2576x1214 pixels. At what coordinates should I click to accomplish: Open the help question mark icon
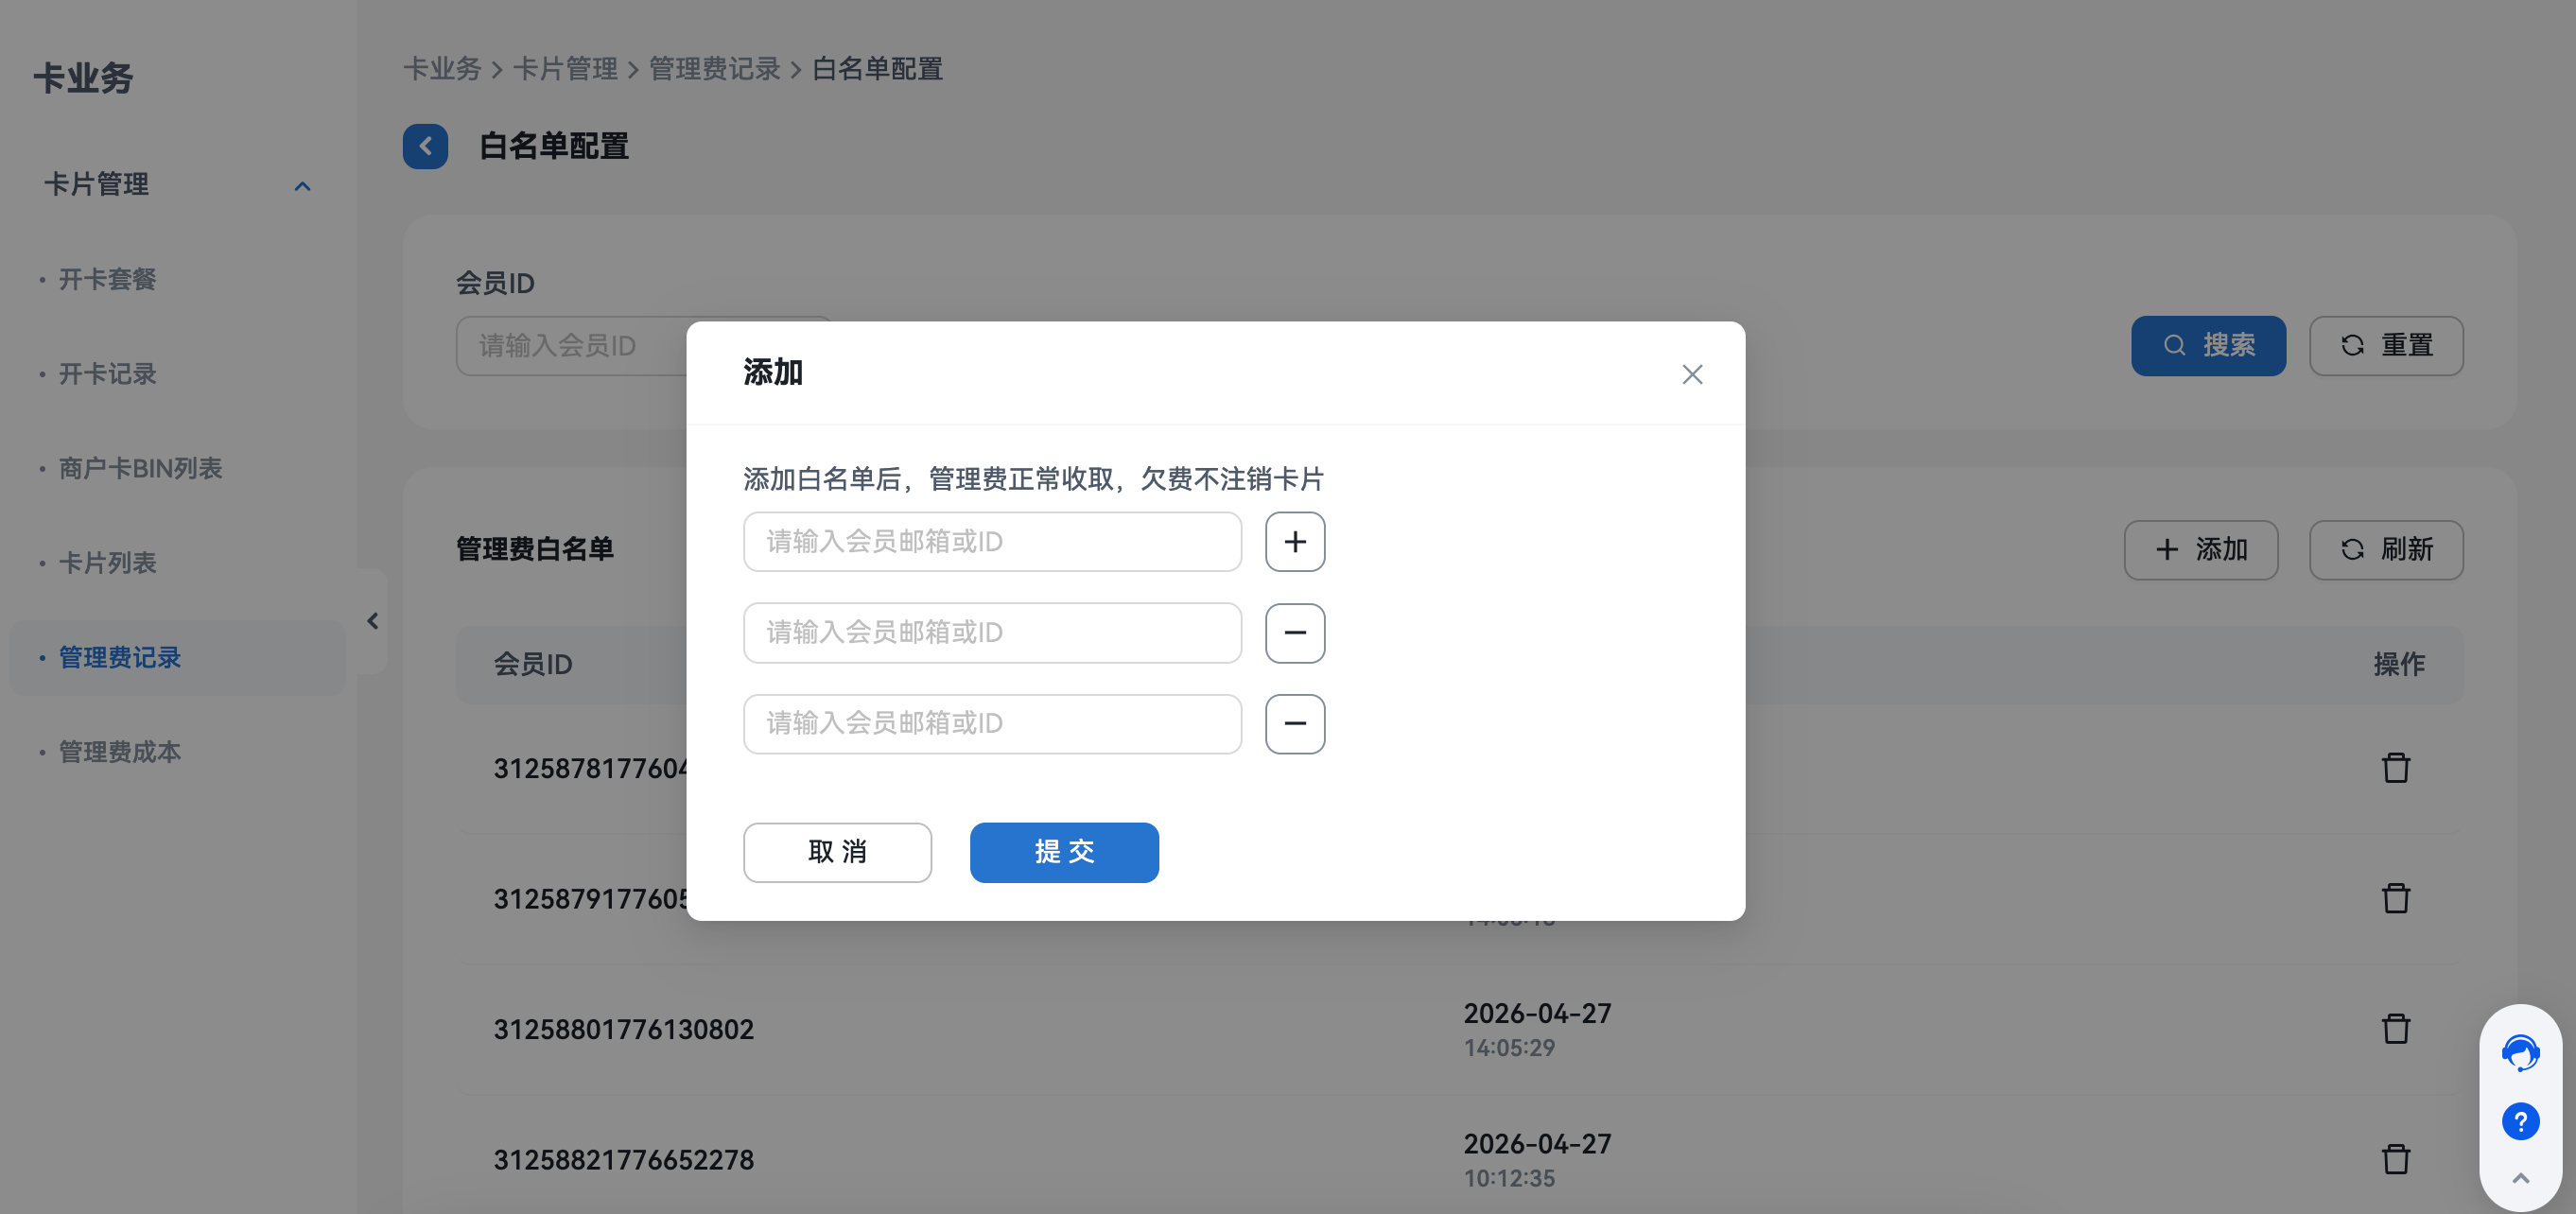pyautogui.click(x=2520, y=1121)
